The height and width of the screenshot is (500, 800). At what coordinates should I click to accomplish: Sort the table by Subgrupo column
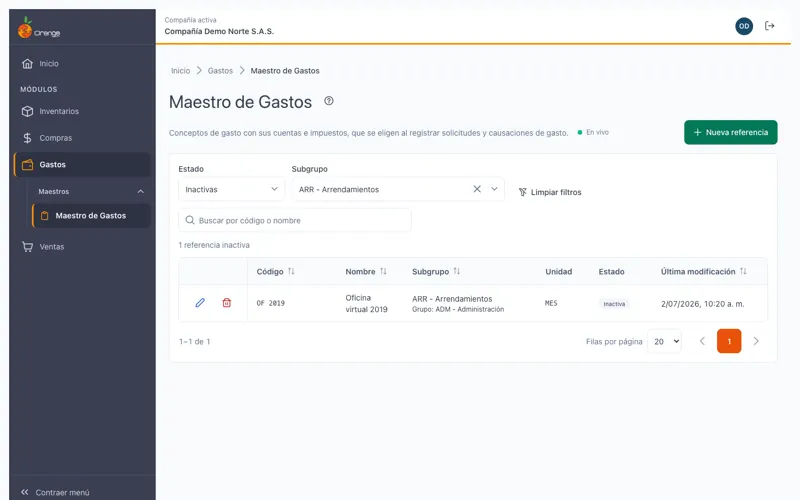pos(457,271)
